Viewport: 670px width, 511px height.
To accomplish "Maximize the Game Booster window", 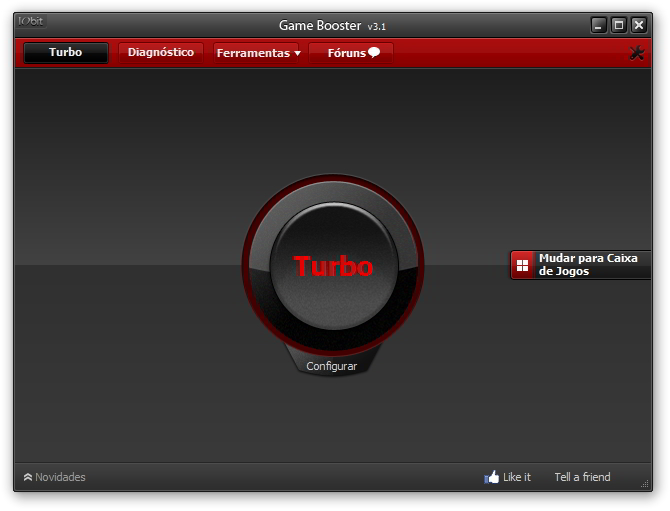I will (619, 25).
